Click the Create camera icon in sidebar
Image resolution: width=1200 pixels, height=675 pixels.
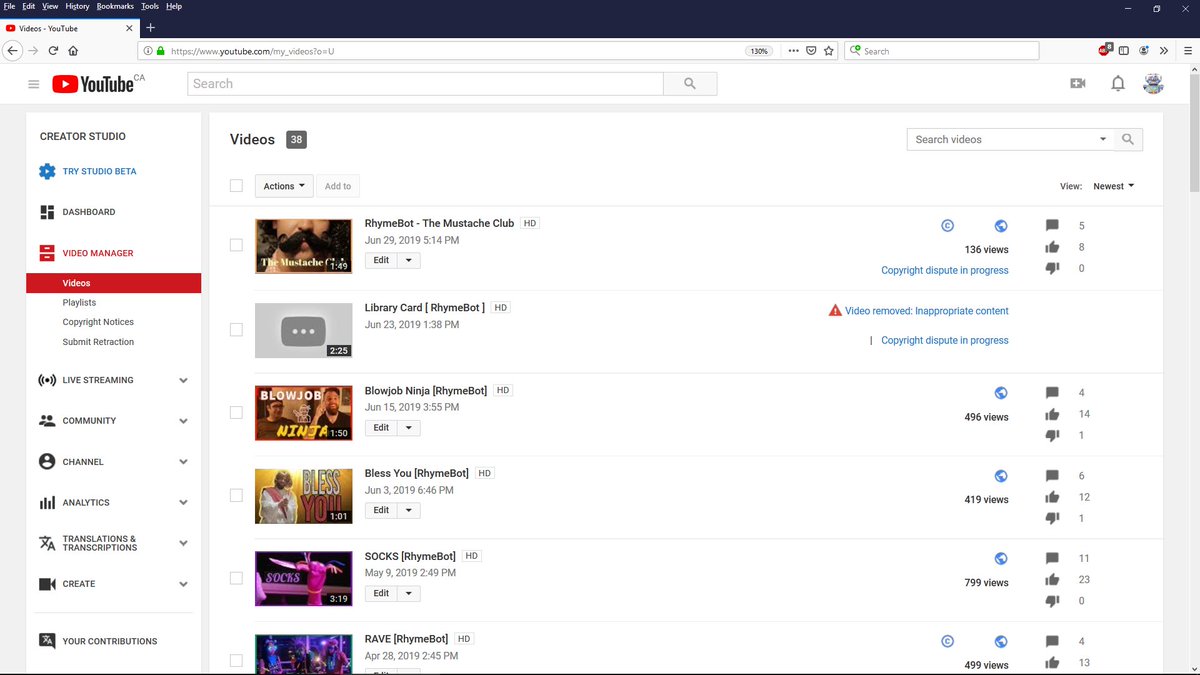point(47,584)
